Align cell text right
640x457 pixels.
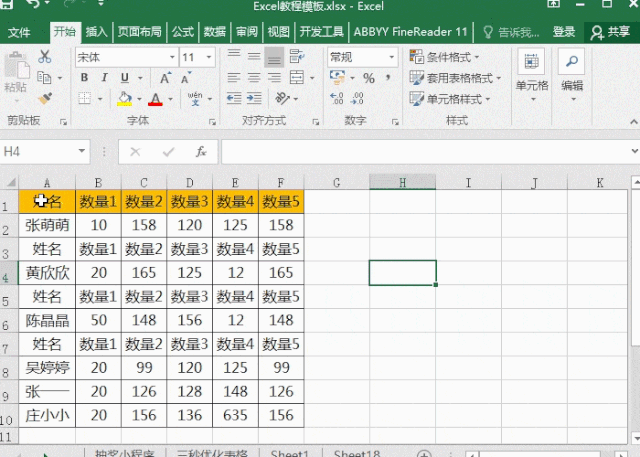click(x=274, y=78)
